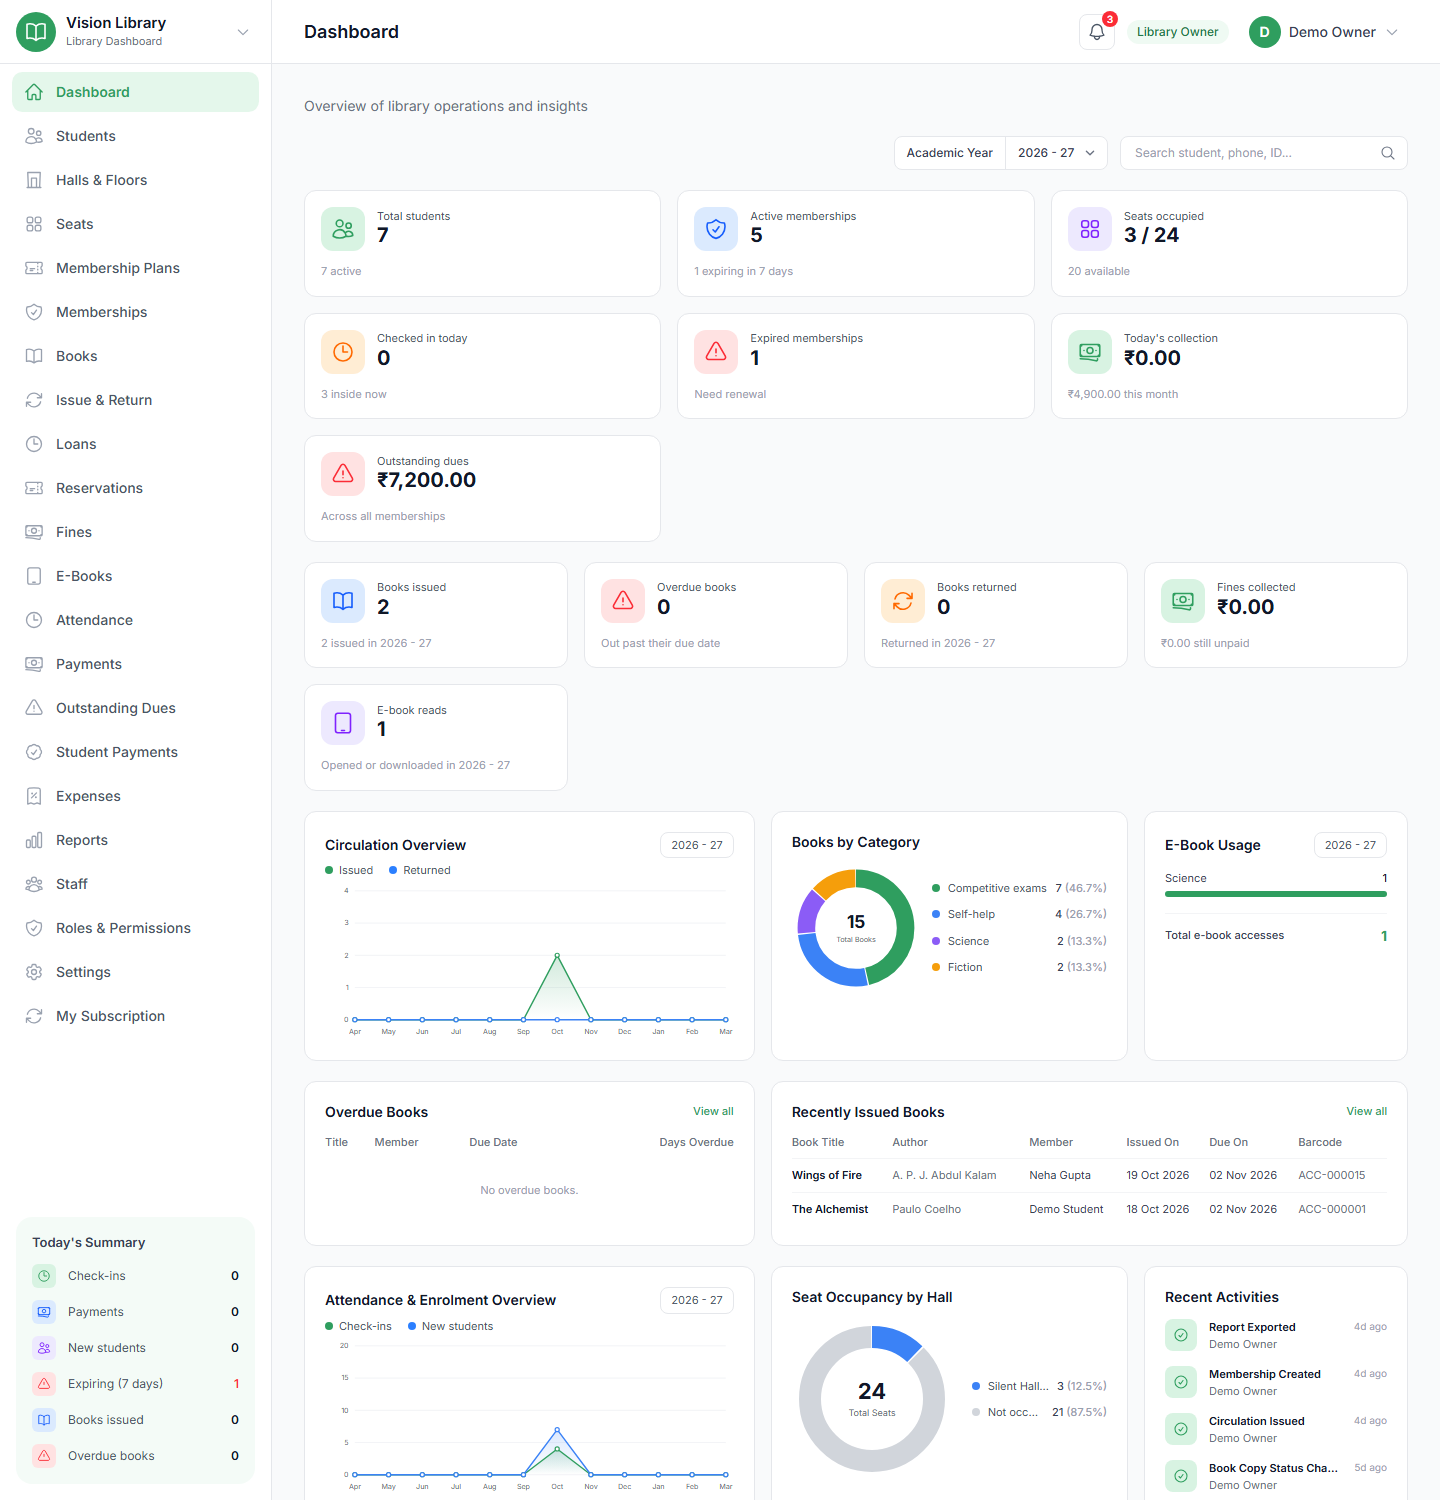The height and width of the screenshot is (1500, 1440).
Task: Click the Settings gear icon
Action: point(34,972)
